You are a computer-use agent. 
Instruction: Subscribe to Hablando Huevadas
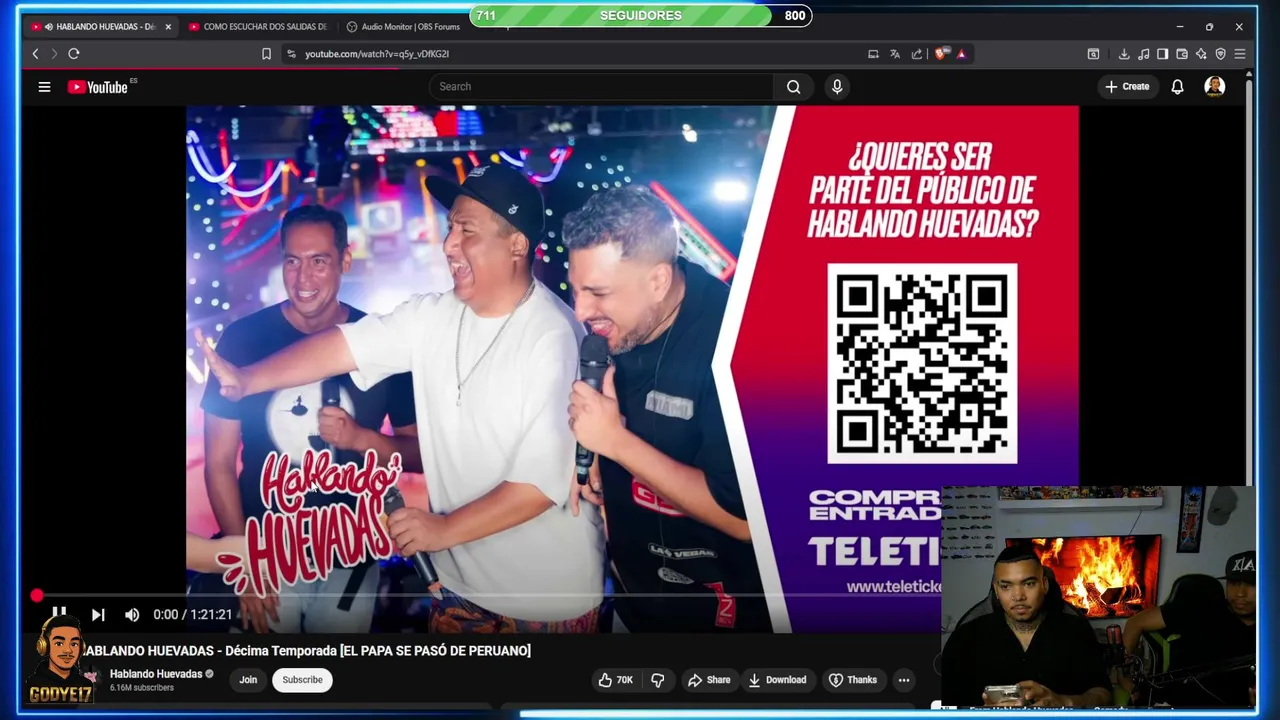pyautogui.click(x=302, y=680)
